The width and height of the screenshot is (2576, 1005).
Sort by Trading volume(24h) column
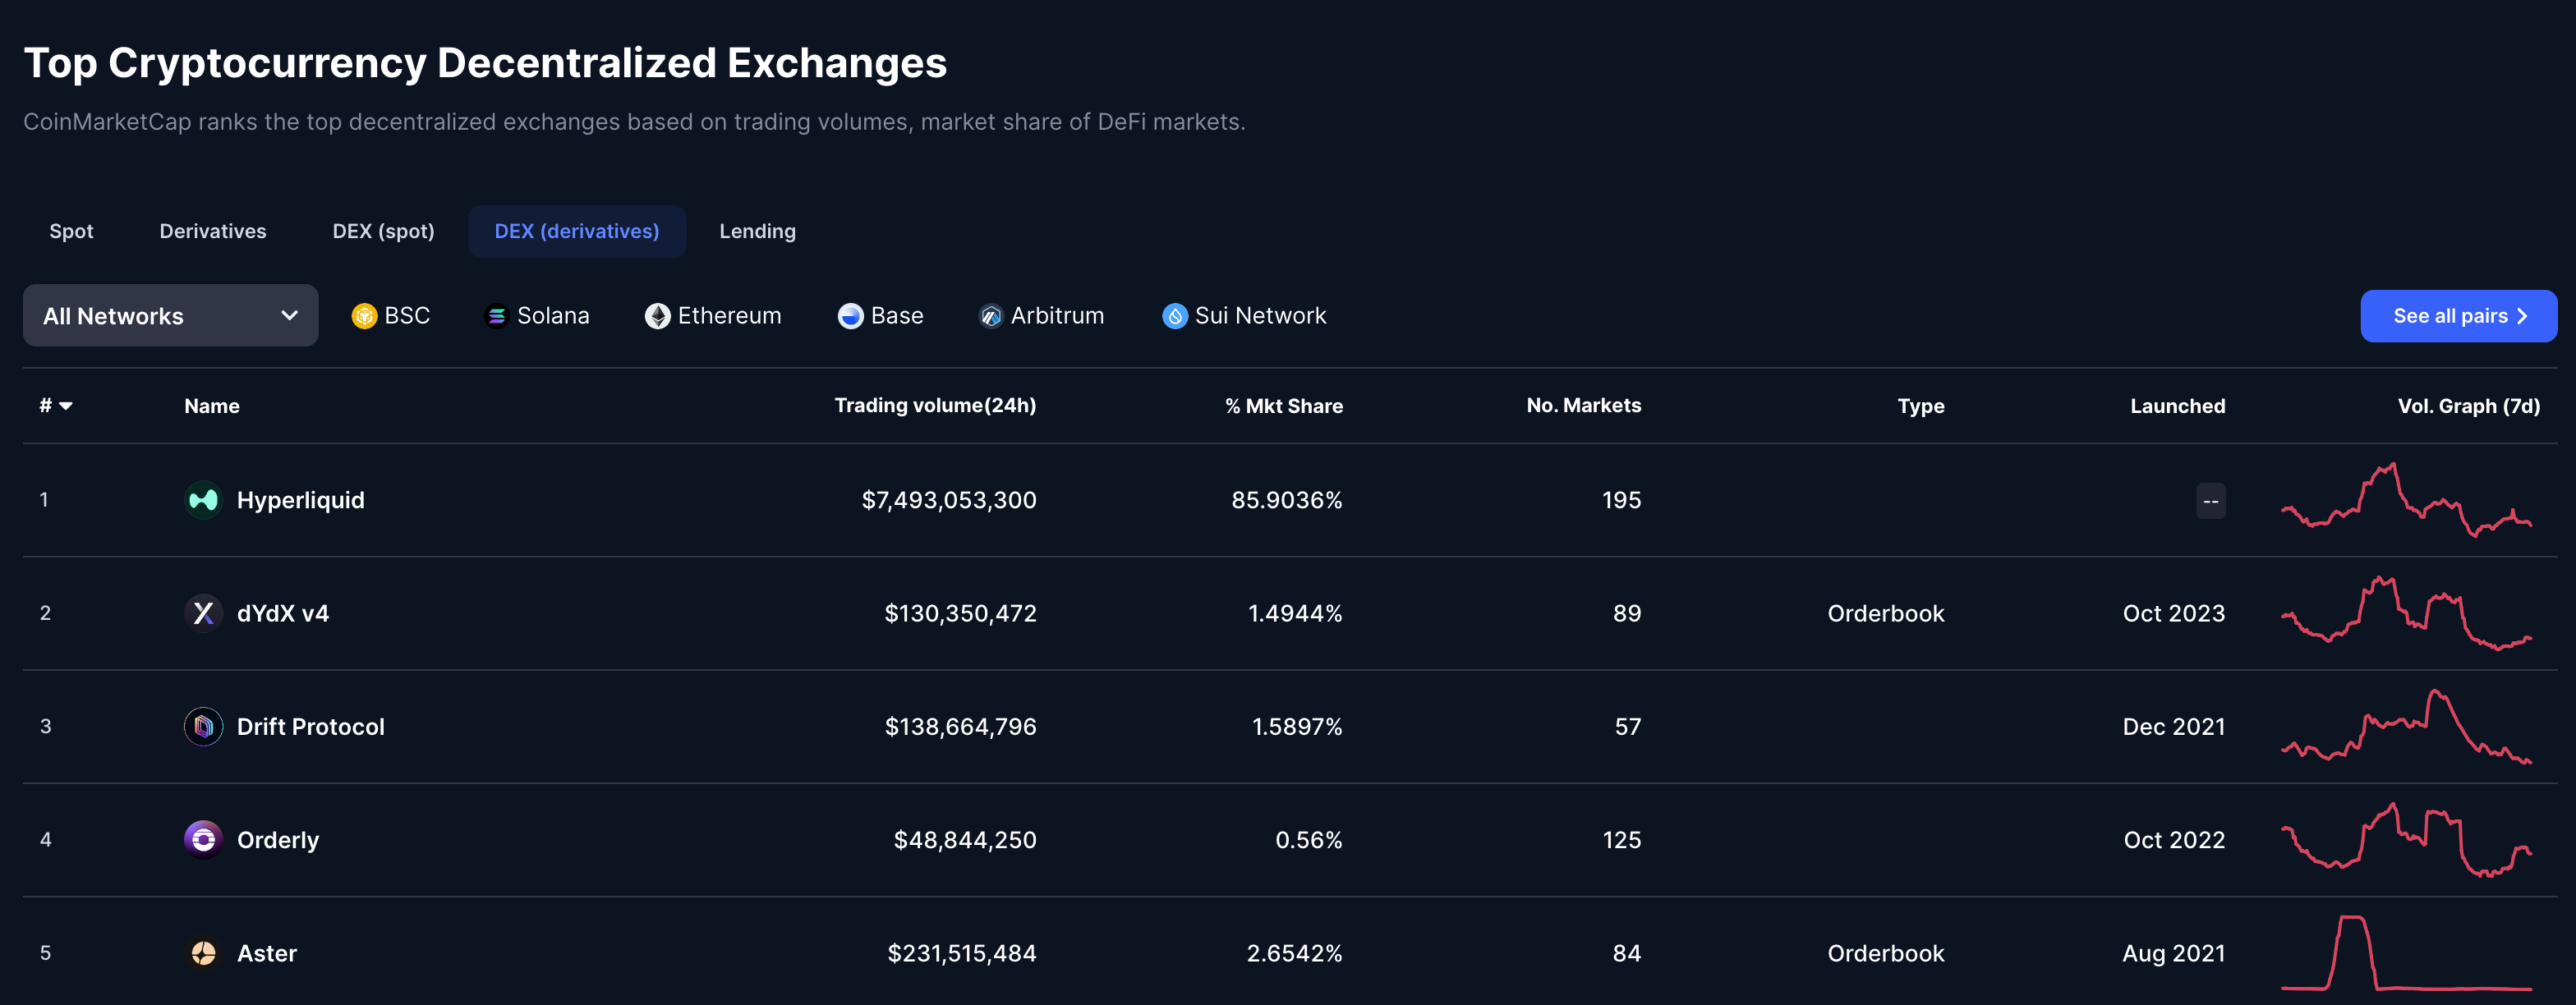(934, 405)
